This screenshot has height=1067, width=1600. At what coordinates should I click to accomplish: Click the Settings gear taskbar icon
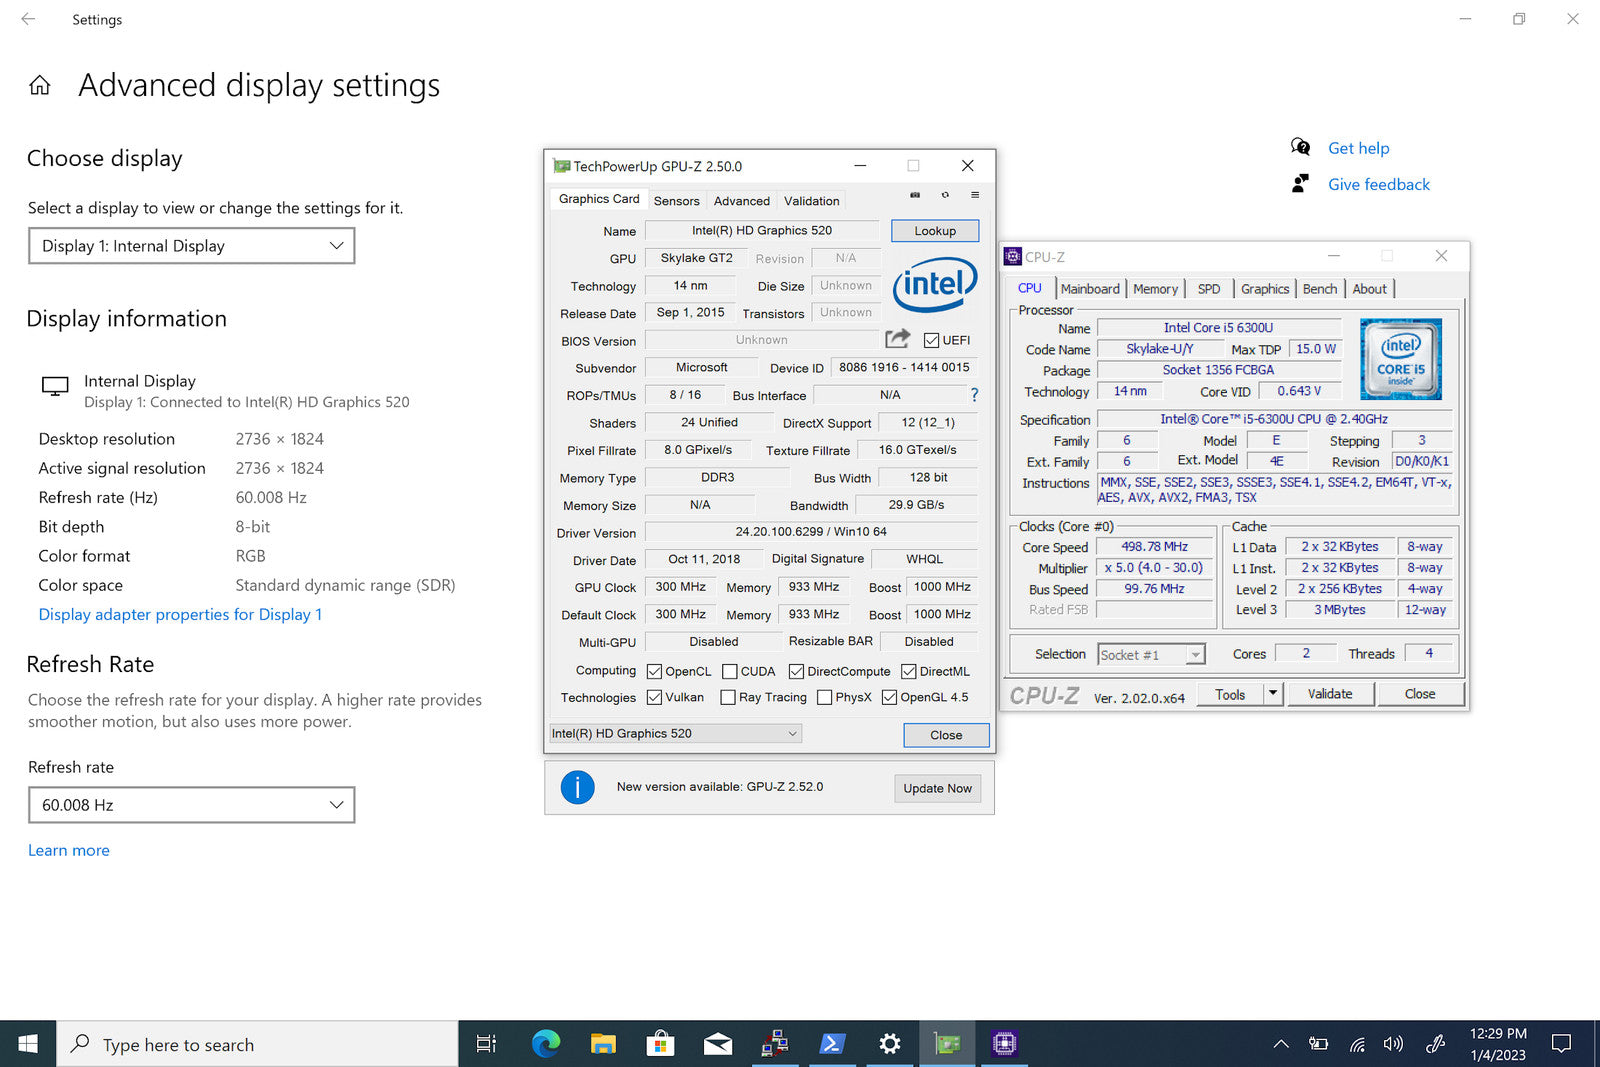890,1044
